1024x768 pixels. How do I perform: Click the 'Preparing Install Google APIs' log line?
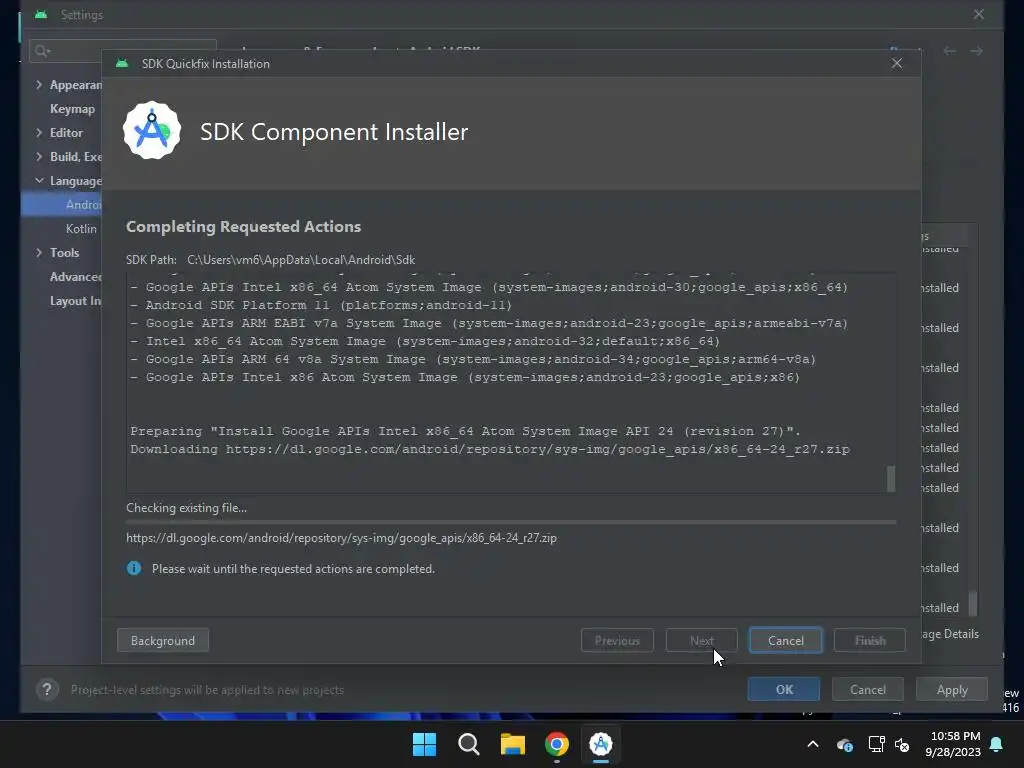[466, 431]
